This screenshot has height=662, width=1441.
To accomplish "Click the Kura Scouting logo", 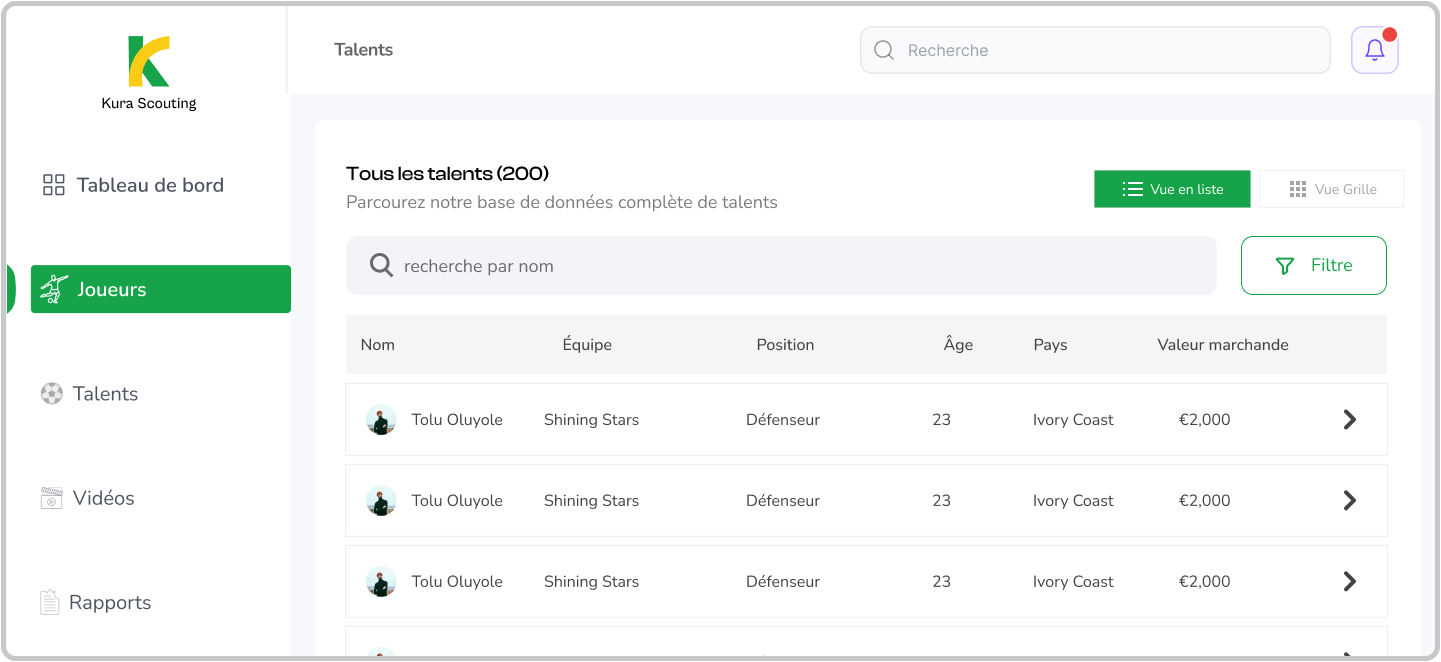I will [149, 62].
